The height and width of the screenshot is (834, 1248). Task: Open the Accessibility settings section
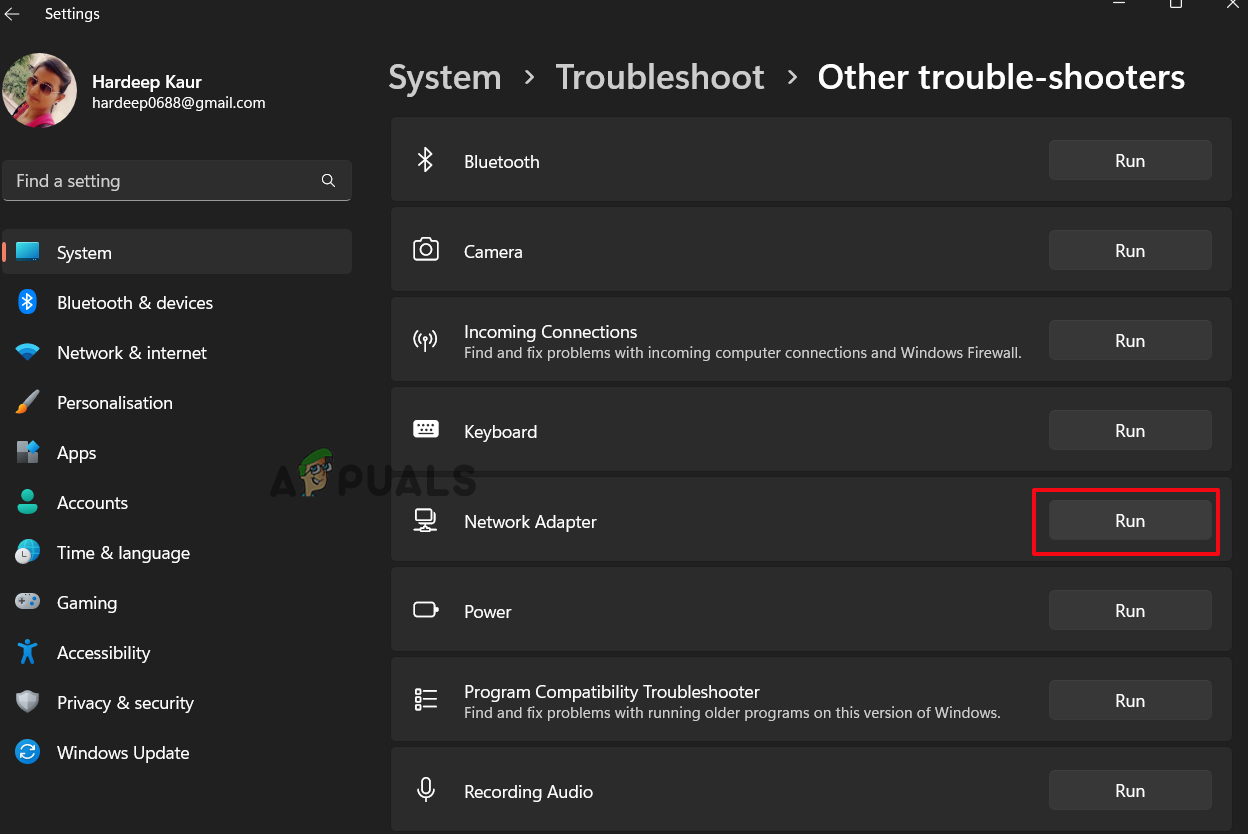point(103,652)
